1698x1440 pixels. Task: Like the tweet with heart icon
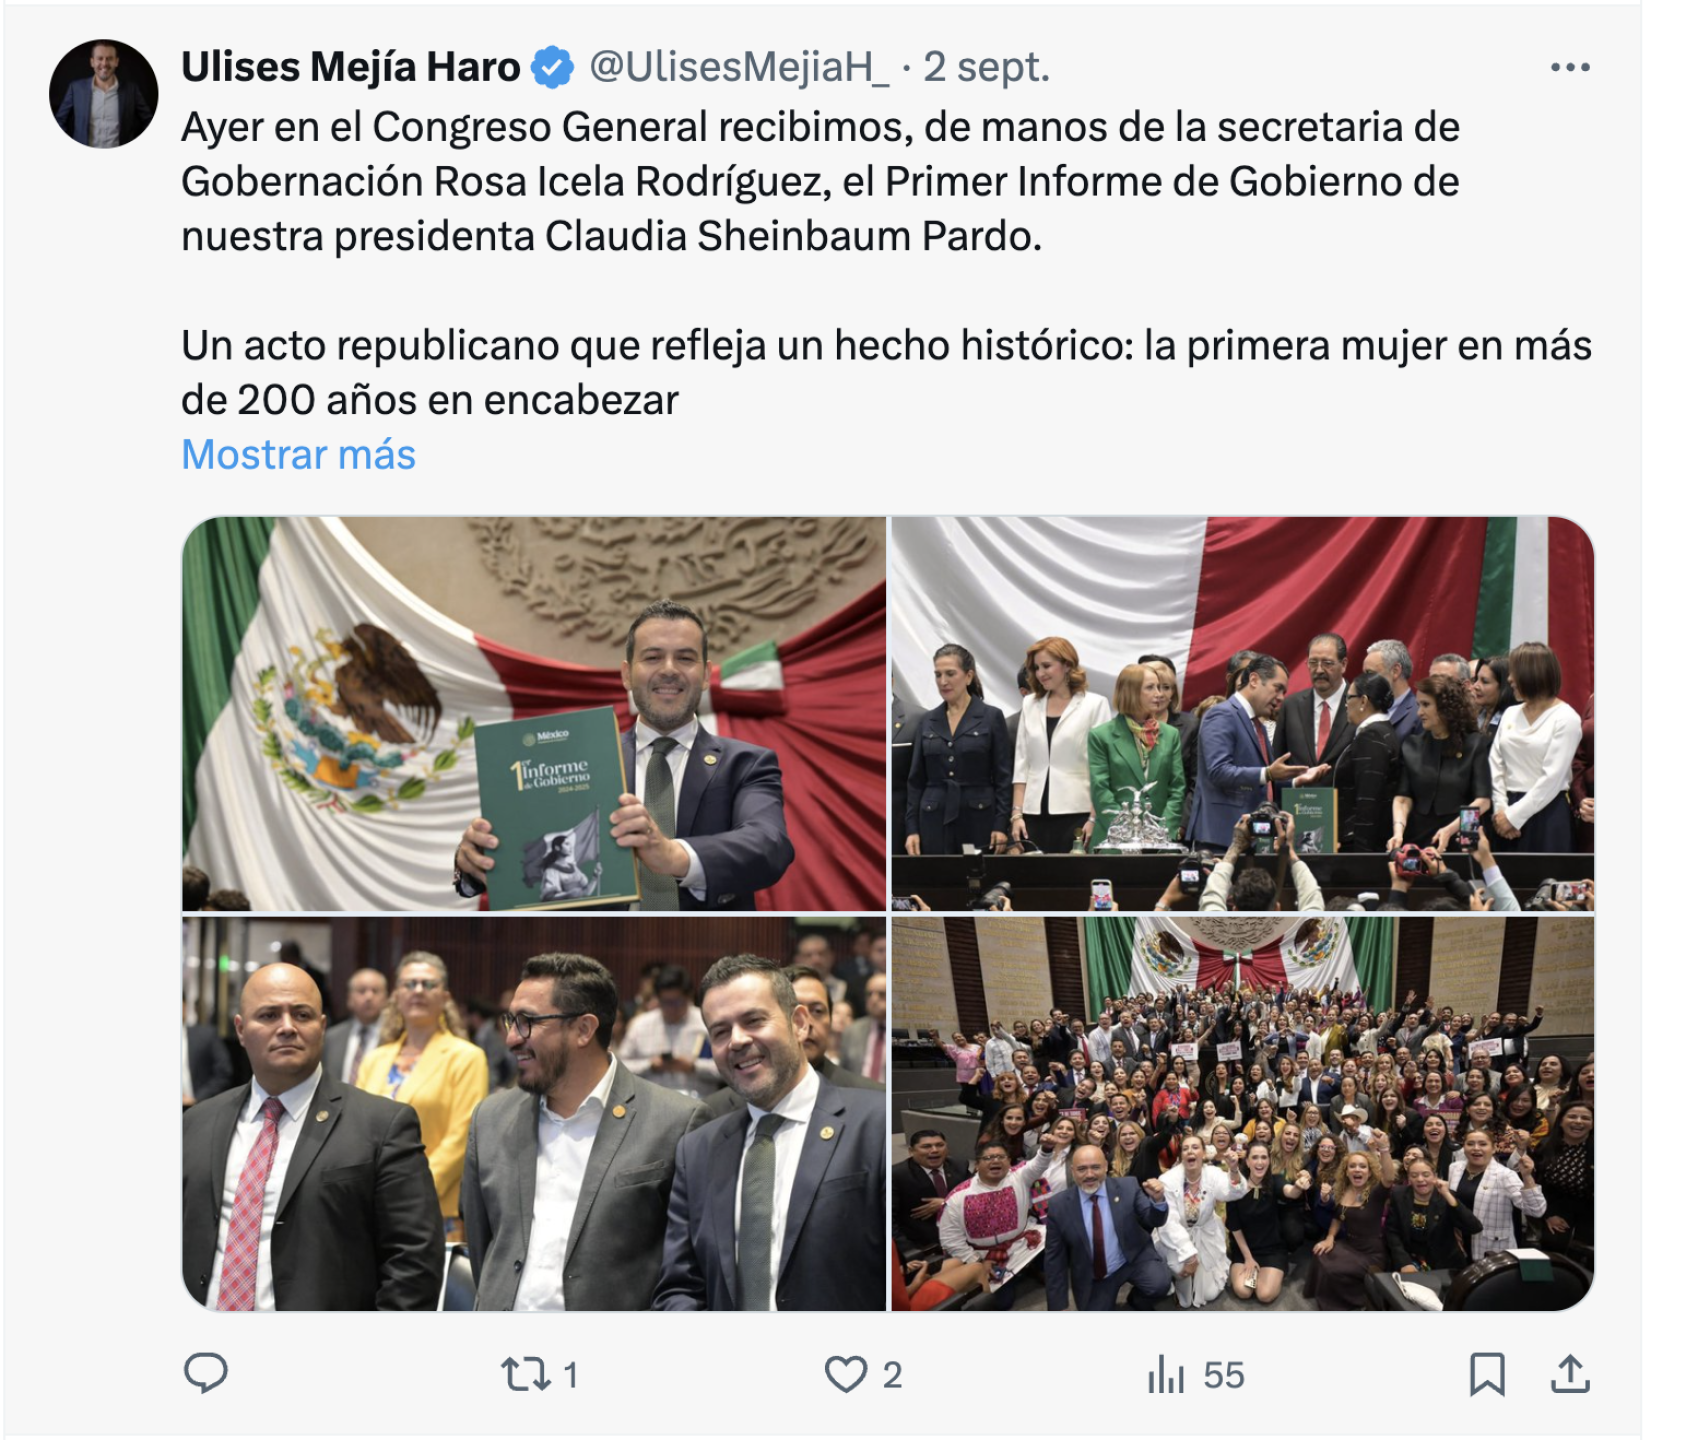click(846, 1374)
